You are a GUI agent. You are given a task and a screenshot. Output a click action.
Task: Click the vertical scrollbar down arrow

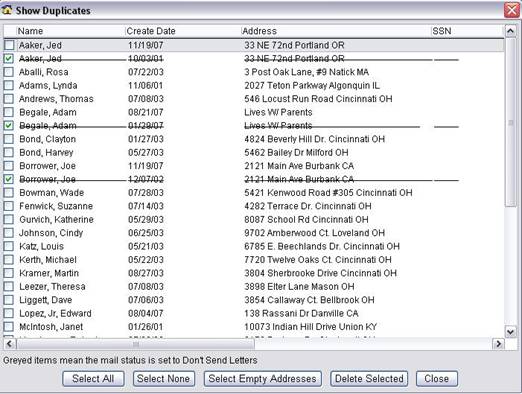[510, 331]
